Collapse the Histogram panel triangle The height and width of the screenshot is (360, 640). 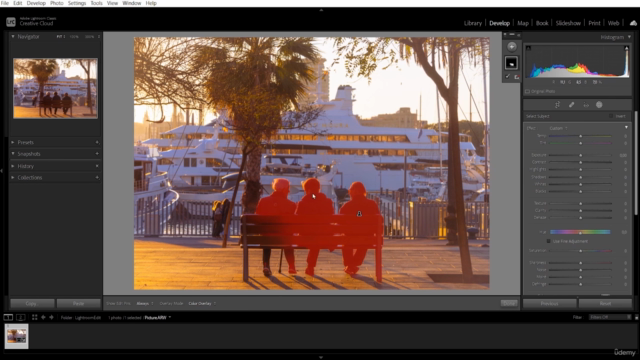tap(629, 37)
